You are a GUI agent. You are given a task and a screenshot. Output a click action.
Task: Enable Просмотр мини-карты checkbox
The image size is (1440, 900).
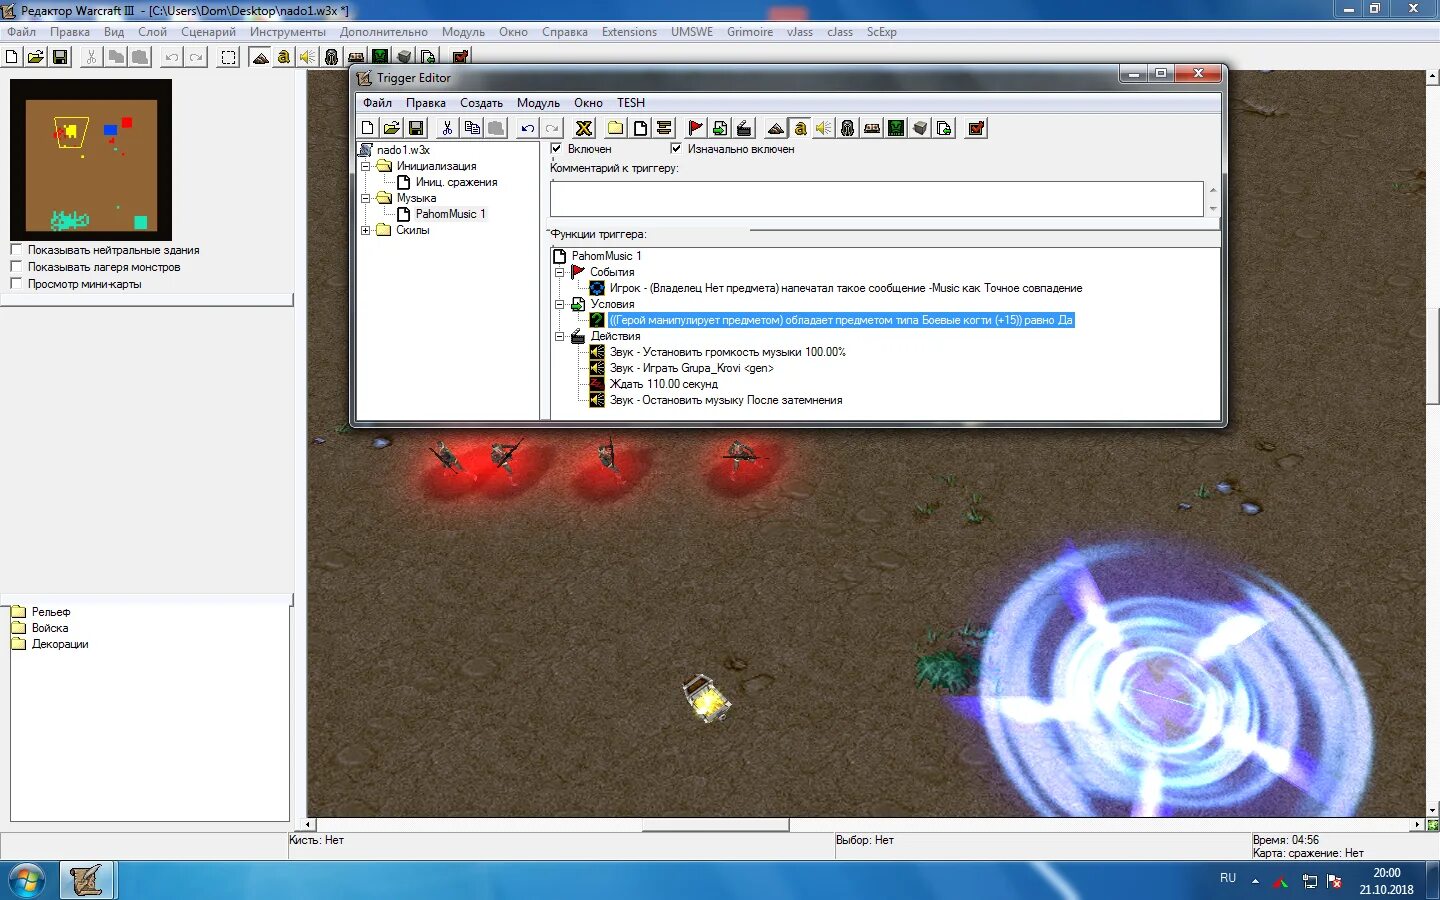point(16,284)
